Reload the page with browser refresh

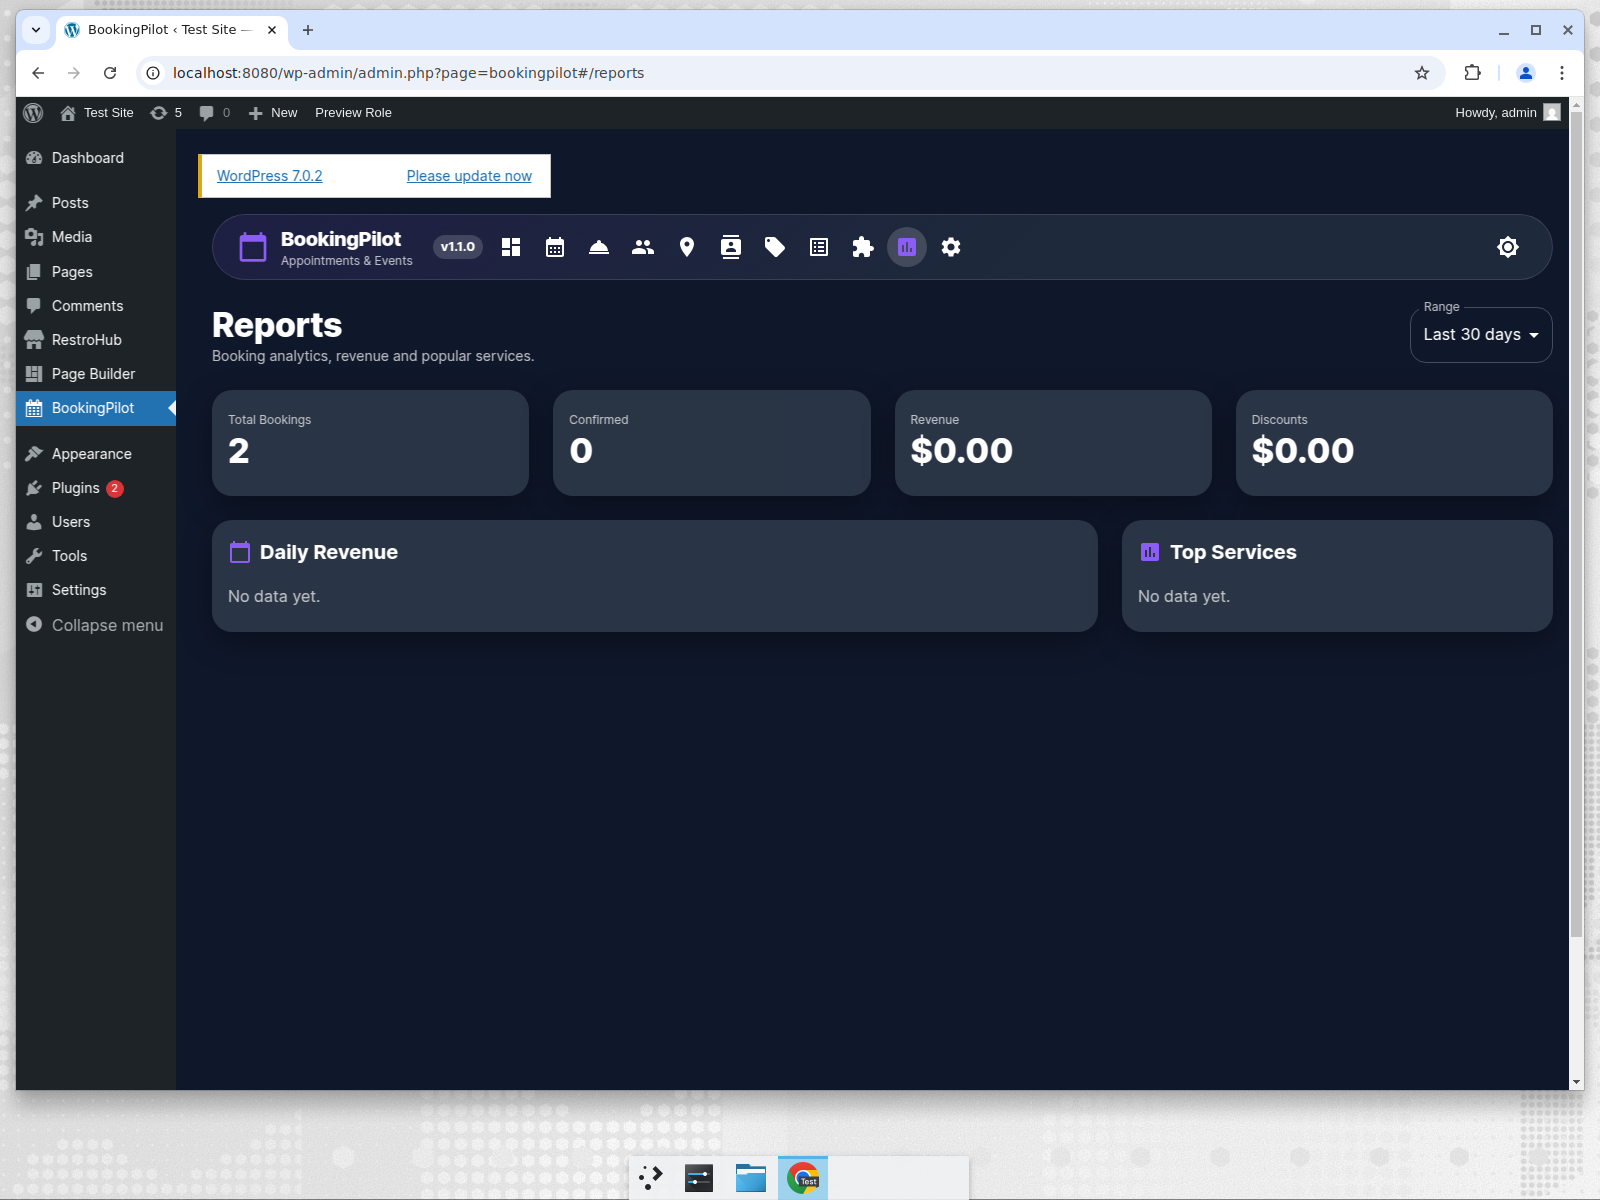click(110, 73)
